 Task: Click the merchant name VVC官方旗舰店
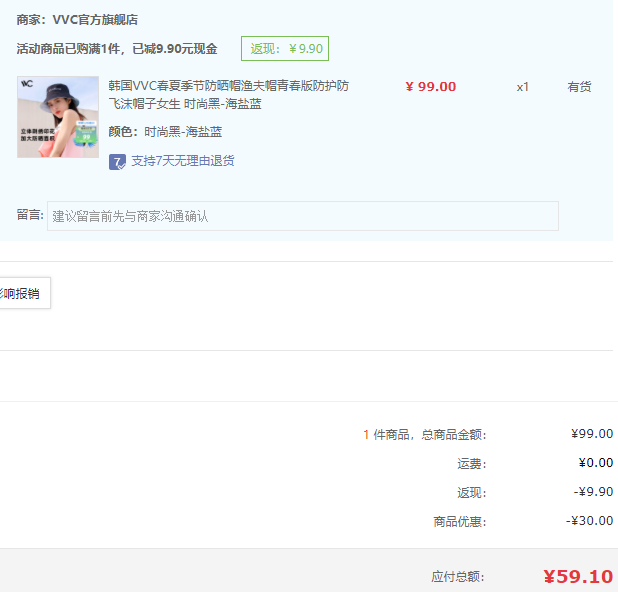click(x=95, y=19)
